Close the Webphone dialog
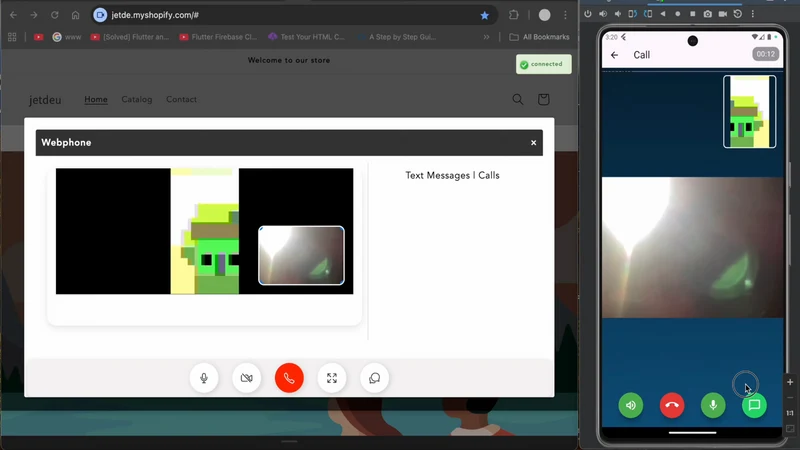Image resolution: width=800 pixels, height=450 pixels. point(533,143)
